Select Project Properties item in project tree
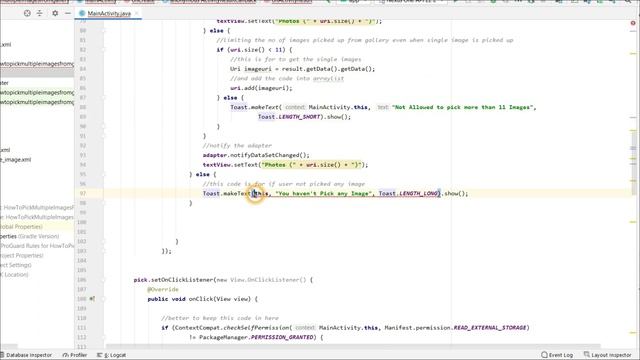 pyautogui.click(x=22, y=256)
